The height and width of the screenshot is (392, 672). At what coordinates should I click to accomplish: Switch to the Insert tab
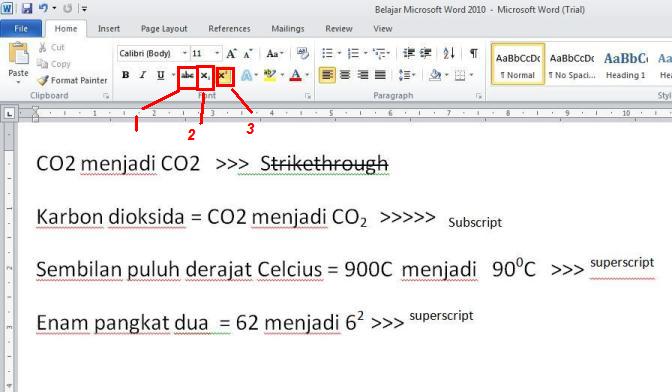(109, 29)
